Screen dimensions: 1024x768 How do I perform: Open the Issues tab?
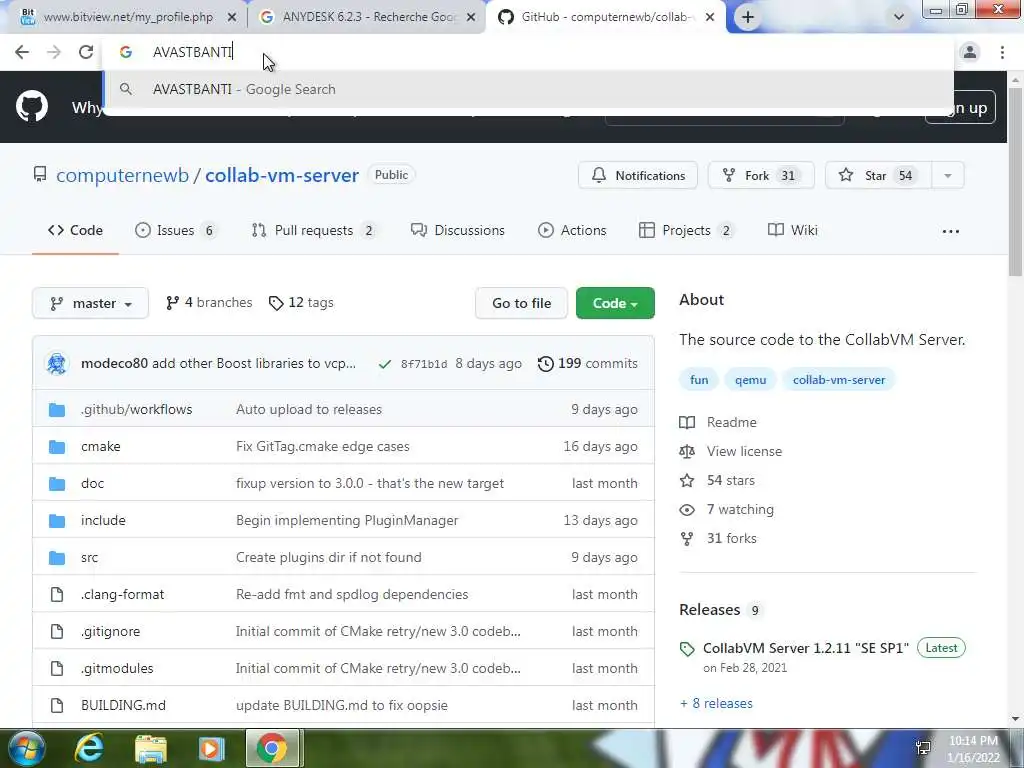click(x=175, y=231)
